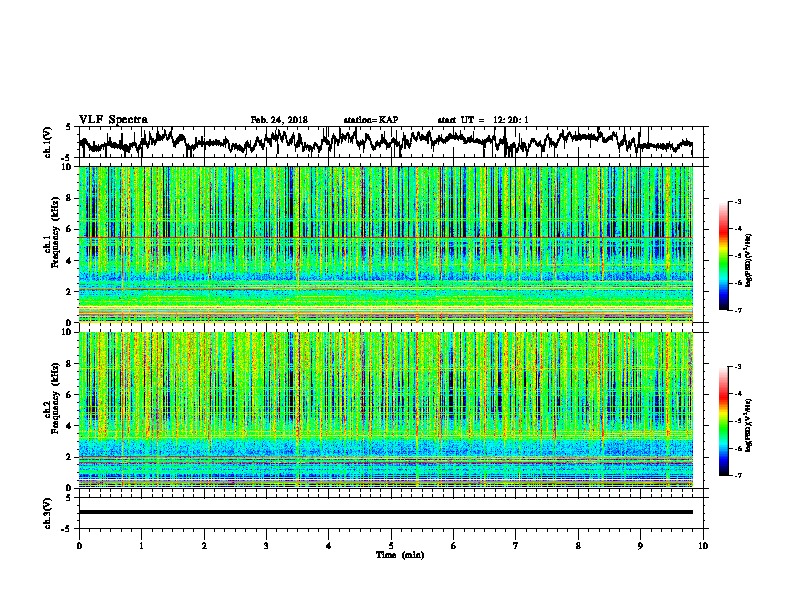Click the "Time (min)" axis title

pyautogui.click(x=400, y=555)
